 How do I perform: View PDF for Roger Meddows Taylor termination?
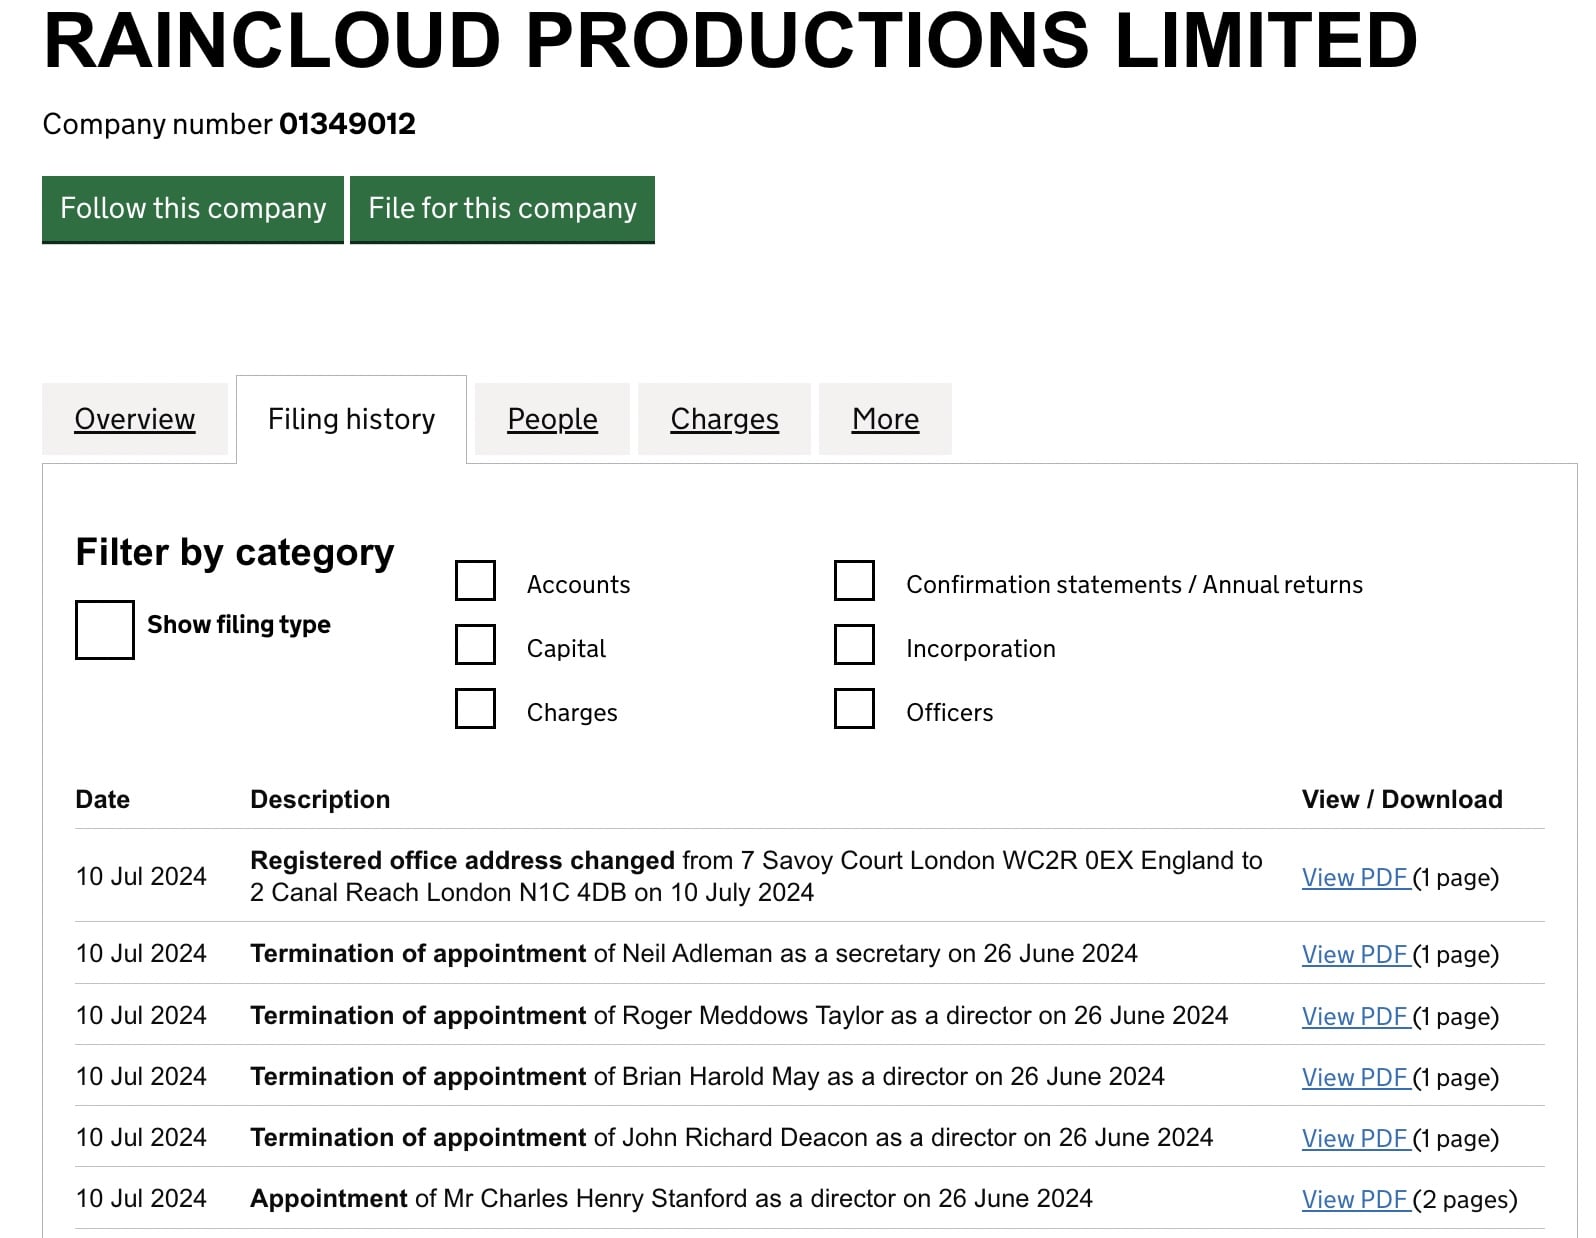1355,1017
